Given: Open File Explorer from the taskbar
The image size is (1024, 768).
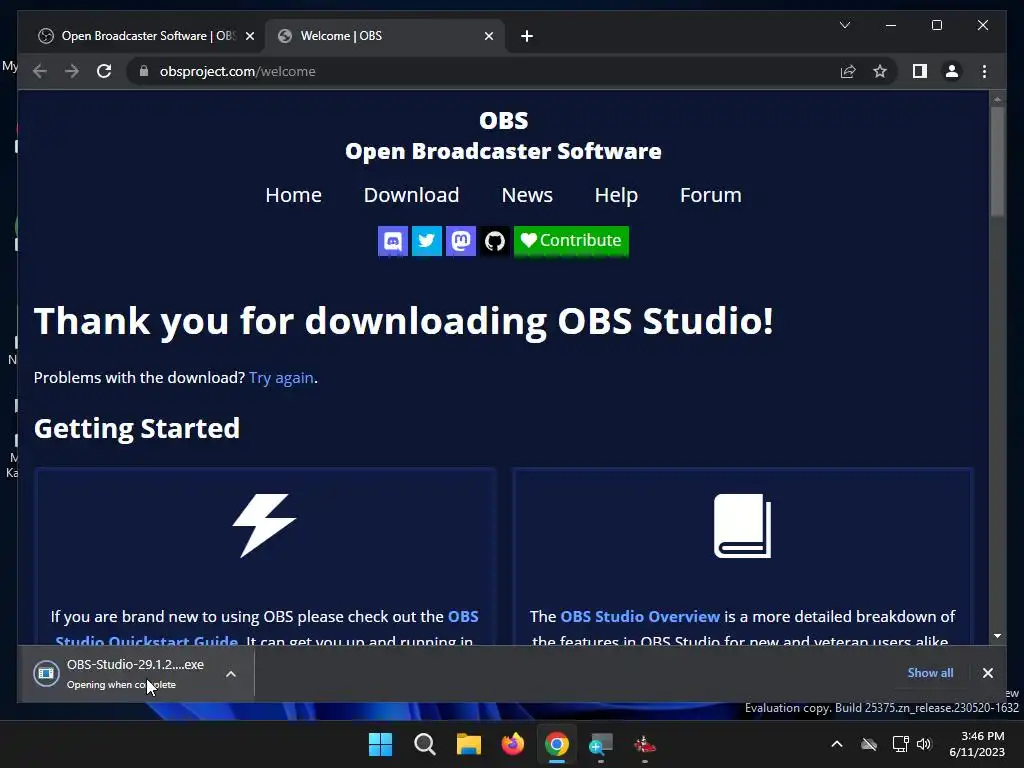Looking at the screenshot, I should click(468, 744).
